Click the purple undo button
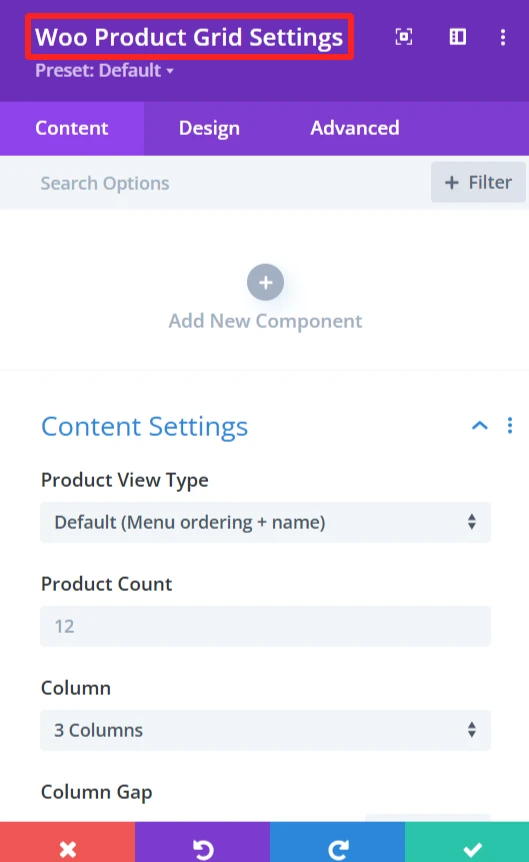 tap(202, 842)
